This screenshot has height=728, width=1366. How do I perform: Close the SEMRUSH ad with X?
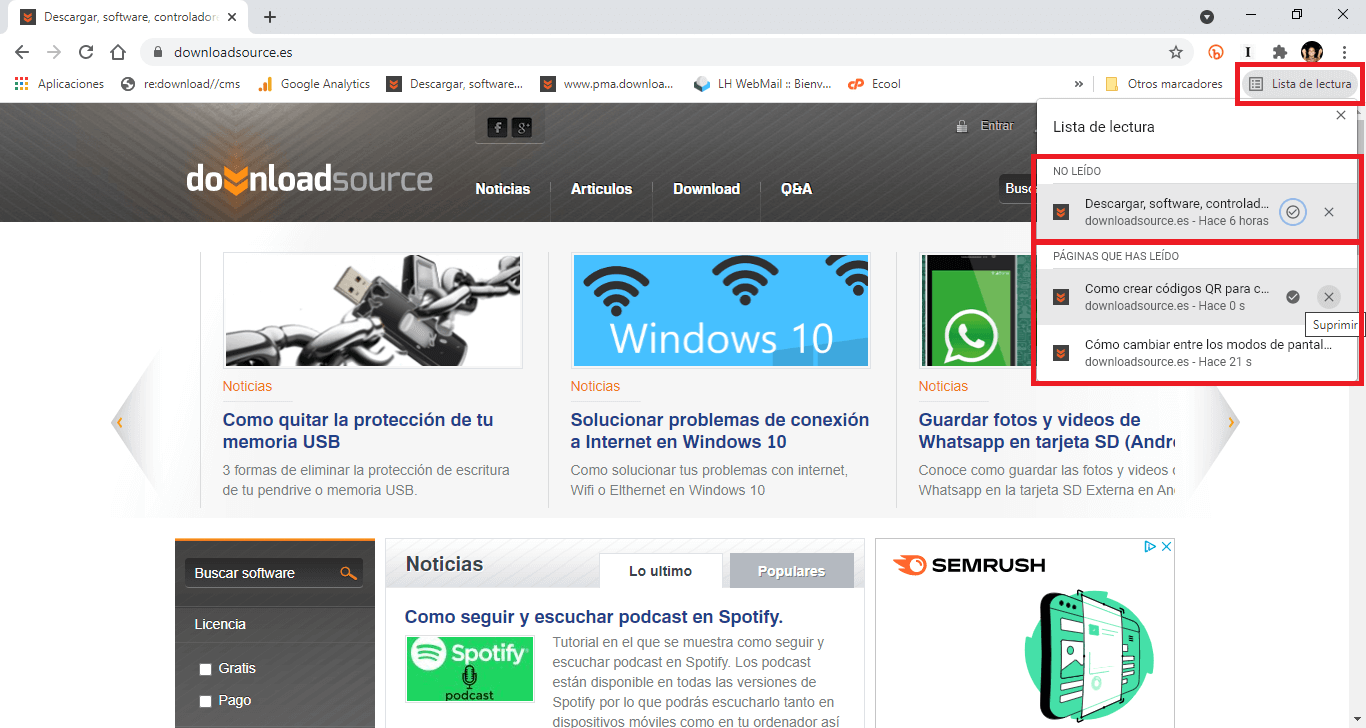(1166, 547)
